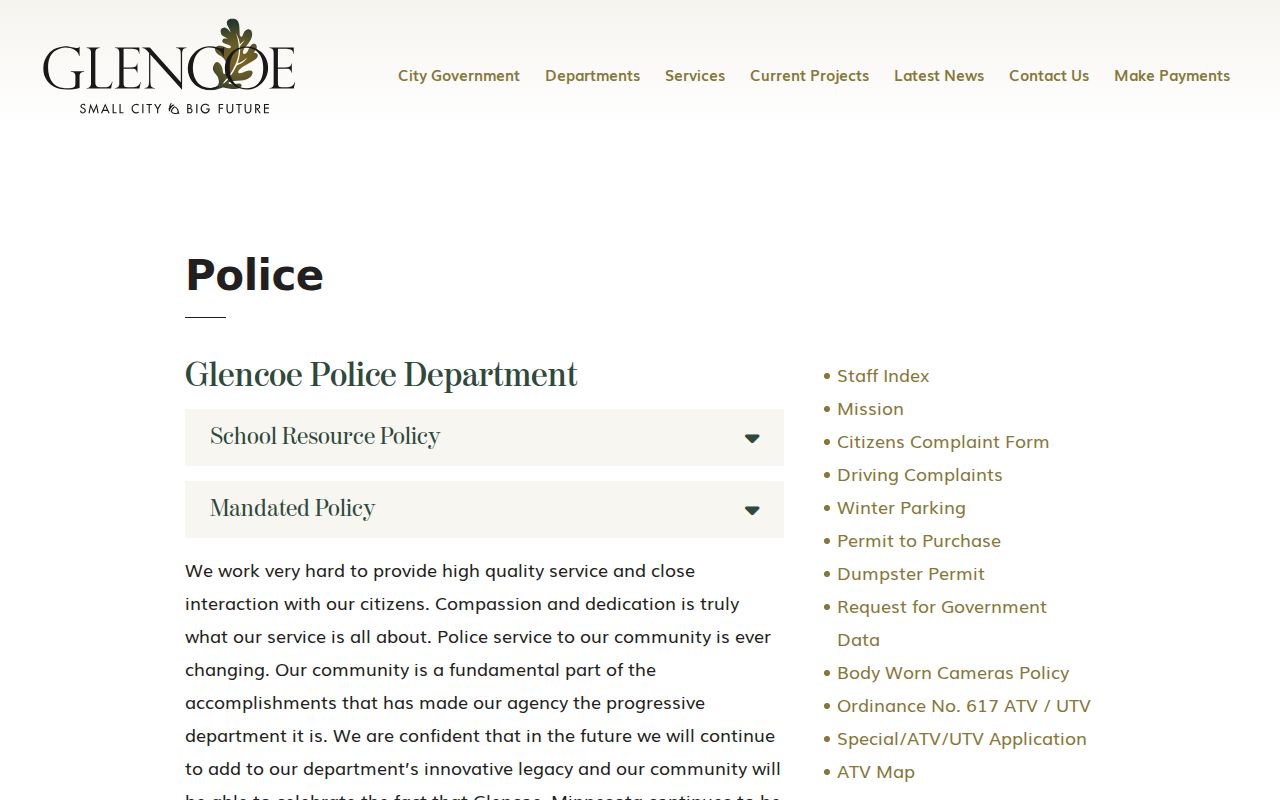Open Staff Index link

[x=883, y=376]
